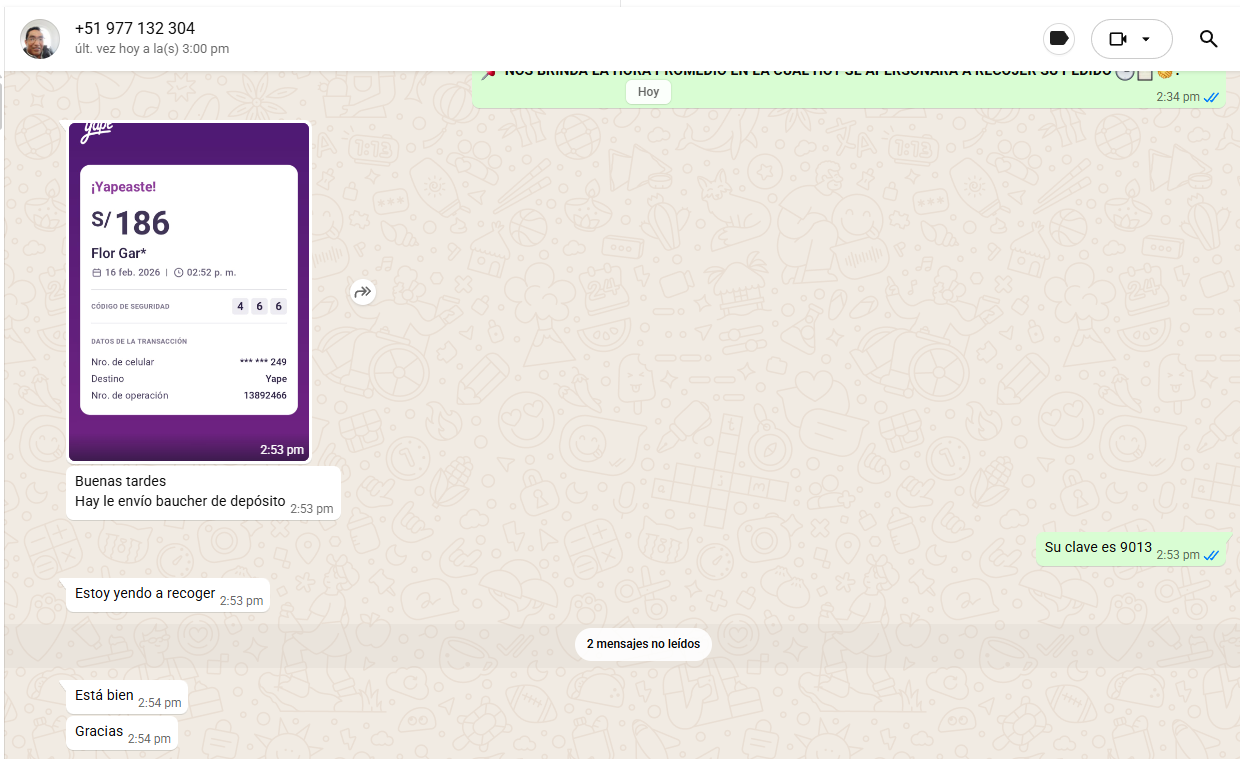This screenshot has height=759, width=1240.
Task: Click the black label tag icon
Action: [x=1058, y=39]
